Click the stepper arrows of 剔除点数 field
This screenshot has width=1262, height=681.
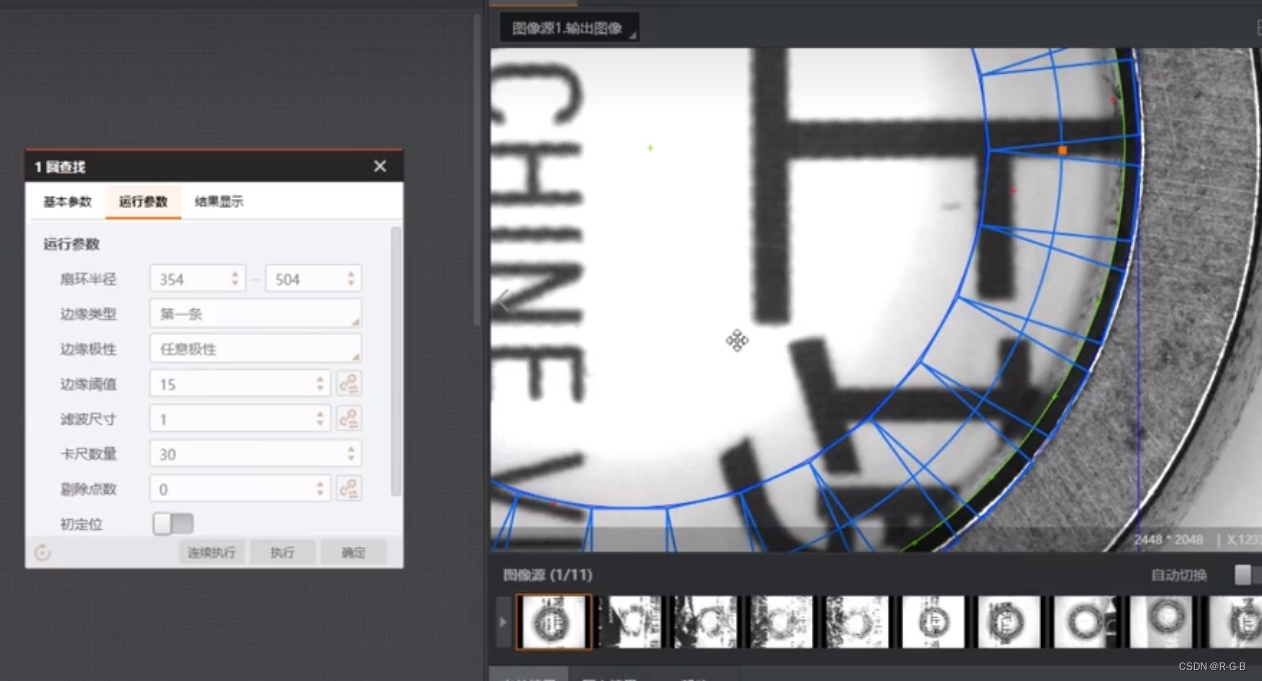tap(320, 489)
